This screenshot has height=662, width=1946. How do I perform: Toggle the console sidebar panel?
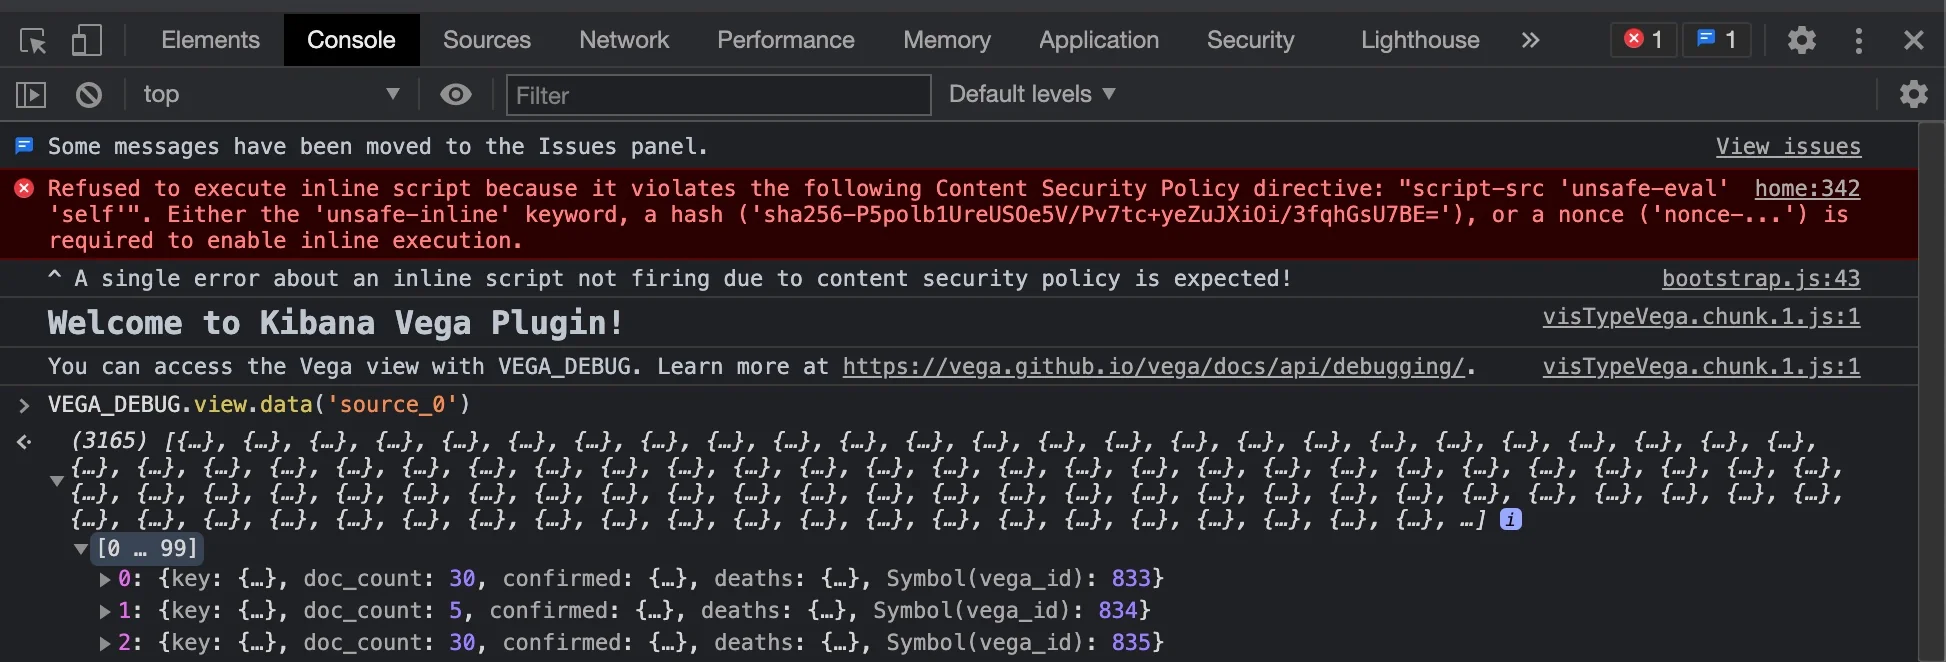pos(31,95)
